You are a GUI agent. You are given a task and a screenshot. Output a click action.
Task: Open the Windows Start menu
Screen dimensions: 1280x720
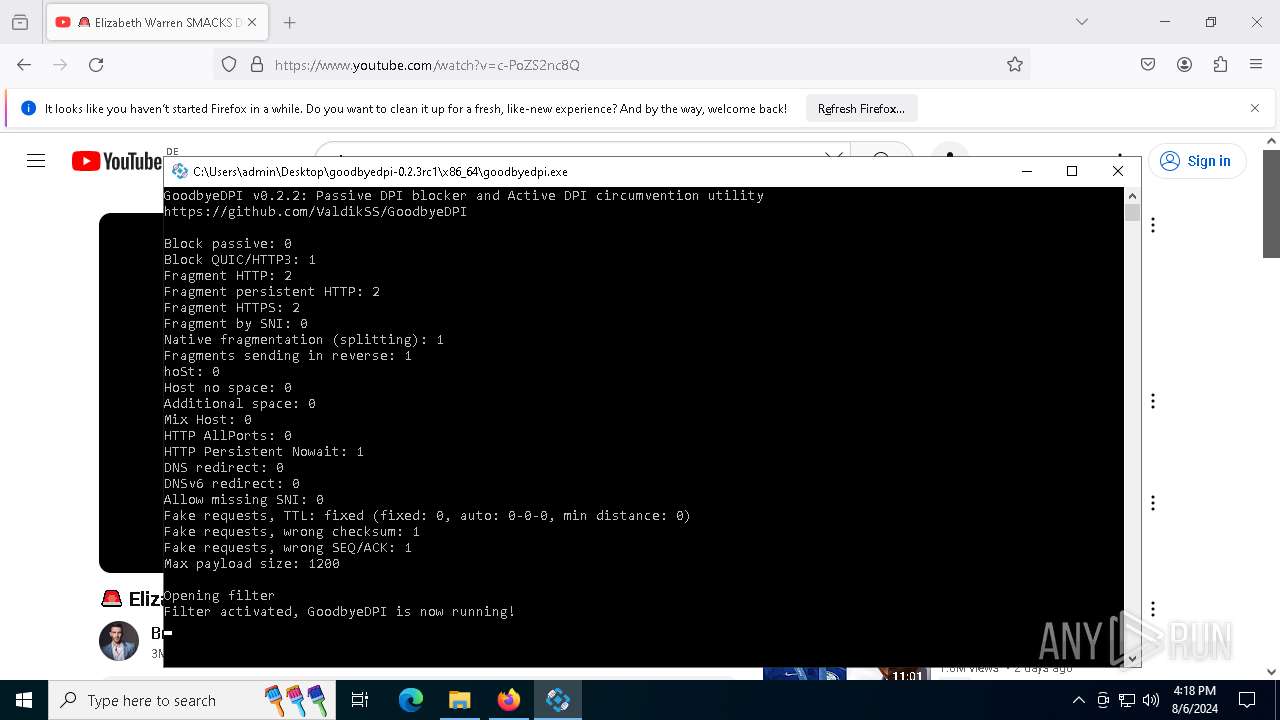(x=24, y=700)
